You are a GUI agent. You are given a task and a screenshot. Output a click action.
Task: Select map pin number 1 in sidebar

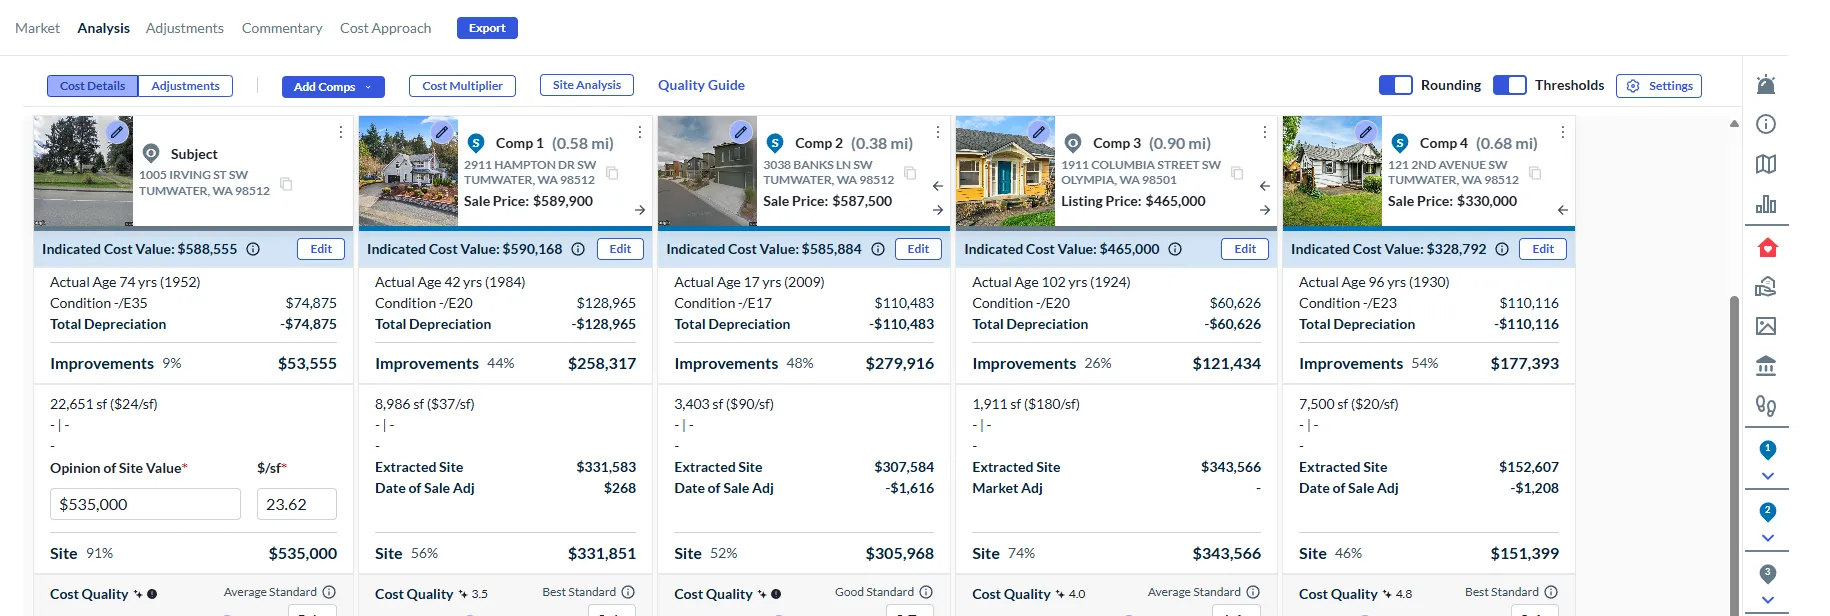tap(1768, 450)
